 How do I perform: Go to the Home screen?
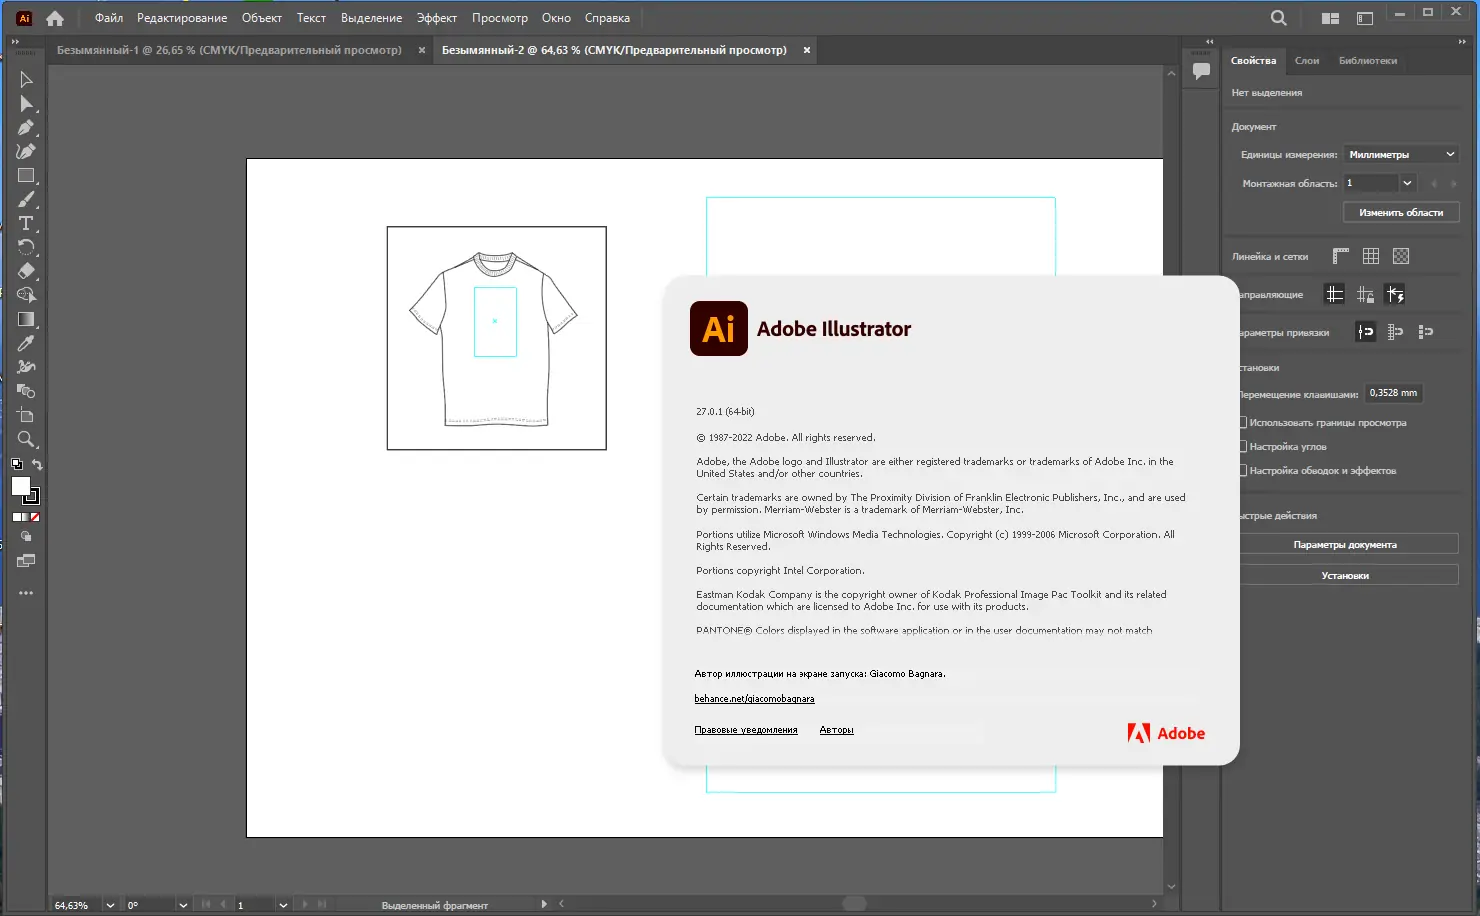55,18
